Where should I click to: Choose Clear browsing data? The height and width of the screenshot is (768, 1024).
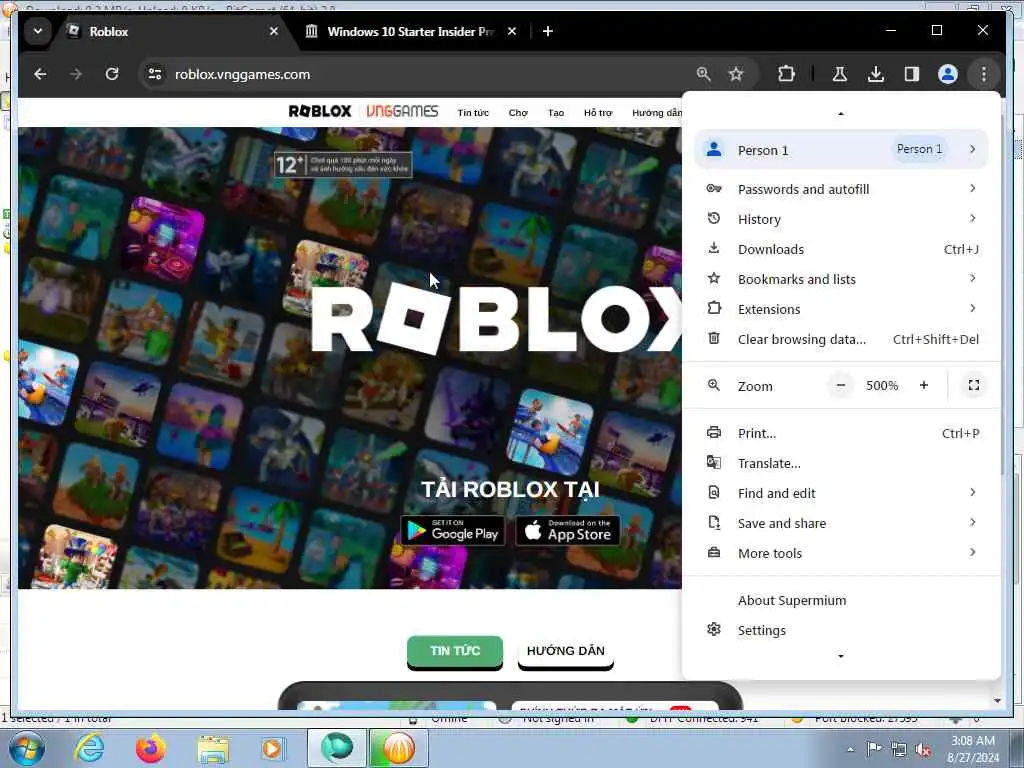(x=841, y=339)
